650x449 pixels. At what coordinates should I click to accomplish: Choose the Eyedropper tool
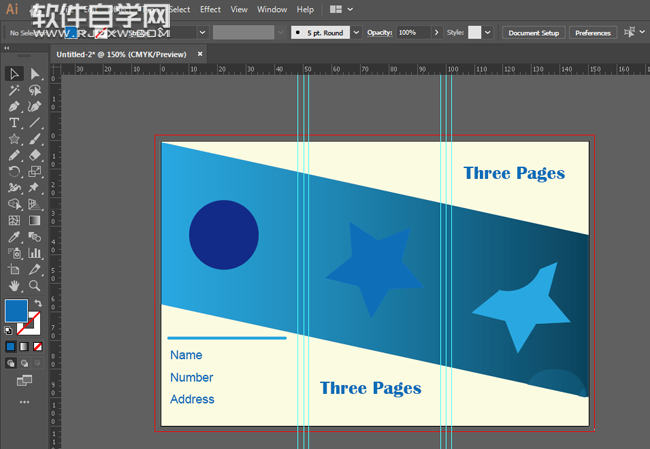(x=14, y=237)
